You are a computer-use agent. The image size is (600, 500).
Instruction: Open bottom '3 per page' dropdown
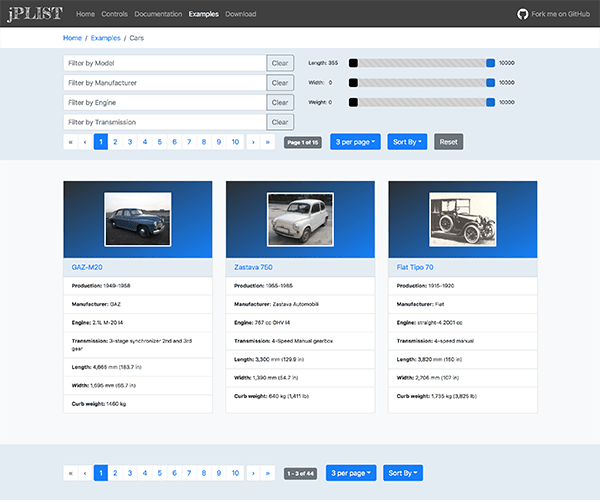point(351,473)
